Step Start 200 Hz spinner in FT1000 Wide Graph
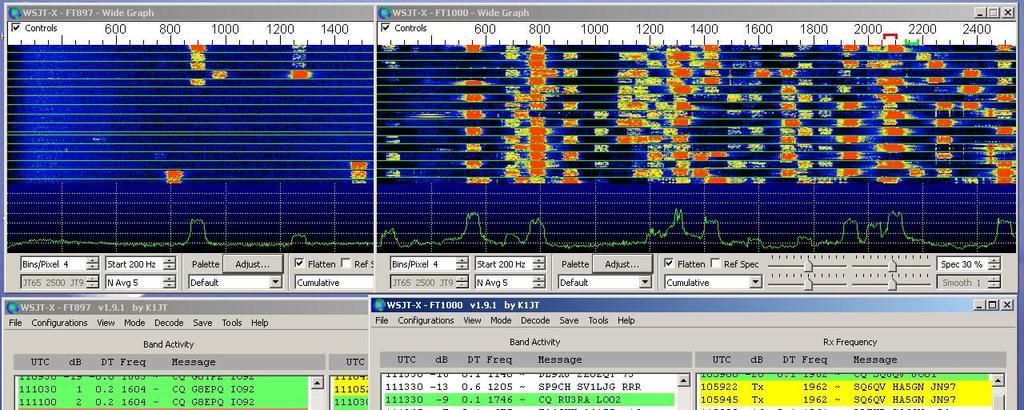The width and height of the screenshot is (1024, 410). click(539, 264)
